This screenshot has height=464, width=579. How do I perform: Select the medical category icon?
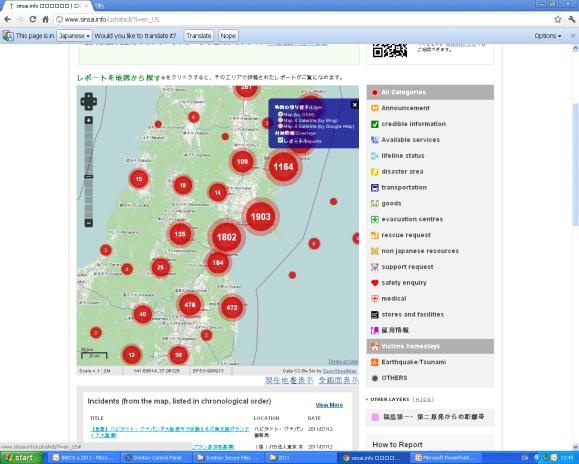(374, 299)
